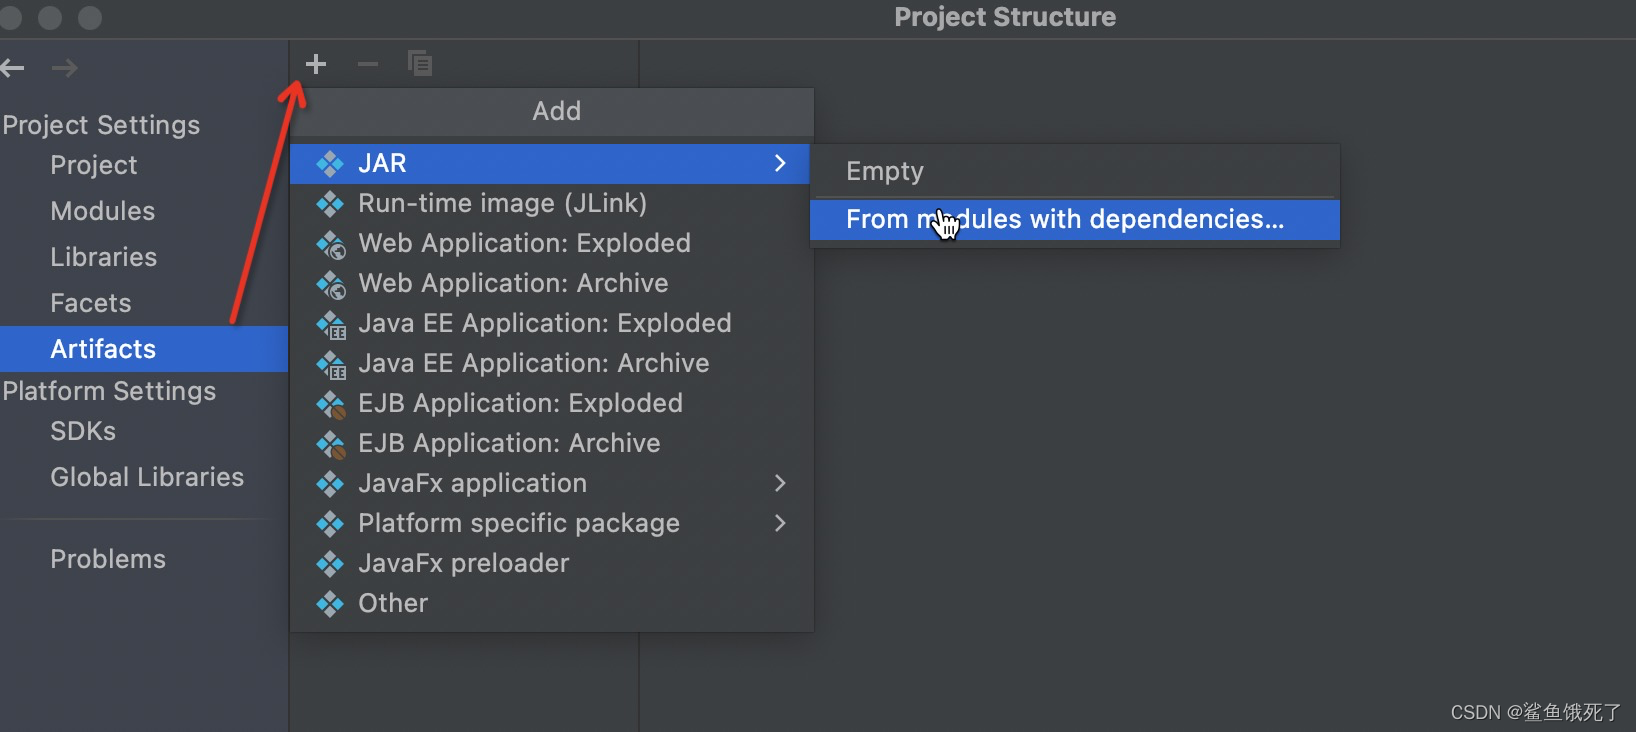Click the forward navigation arrow
Viewport: 1636px width, 732px height.
tap(65, 68)
